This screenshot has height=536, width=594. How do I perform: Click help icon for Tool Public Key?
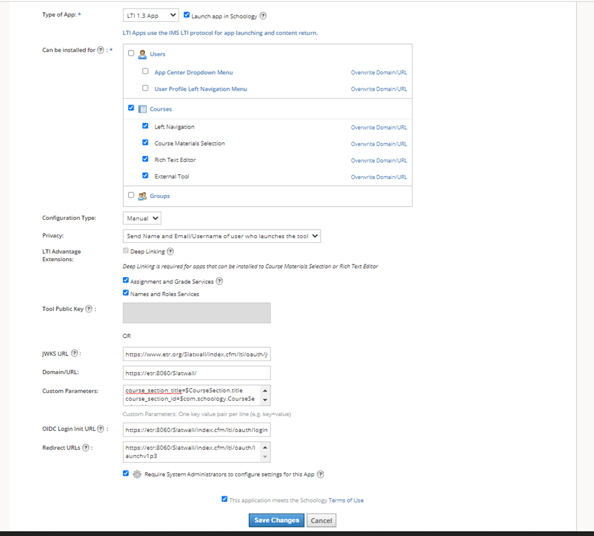click(89, 309)
